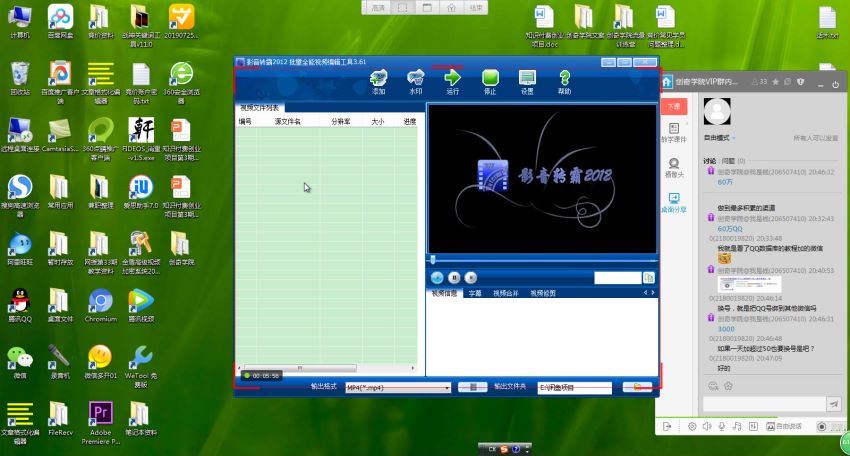Click the FileRecv folder desktop icon

pyautogui.click(x=61, y=419)
